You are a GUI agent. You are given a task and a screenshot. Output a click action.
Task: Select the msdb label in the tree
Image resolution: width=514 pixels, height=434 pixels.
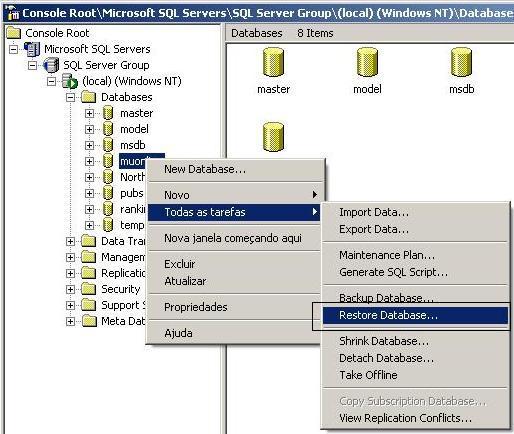click(x=133, y=145)
